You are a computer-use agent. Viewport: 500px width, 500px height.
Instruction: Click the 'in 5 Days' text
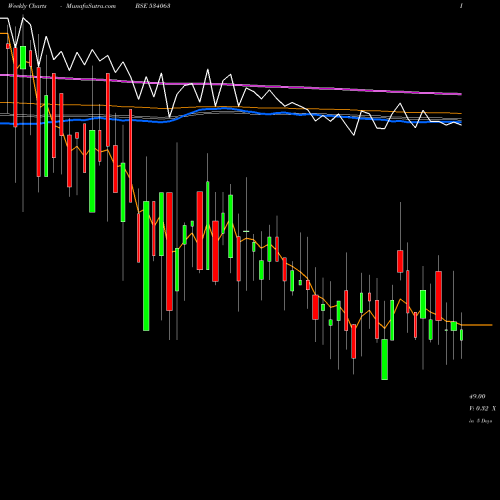pyautogui.click(x=480, y=421)
